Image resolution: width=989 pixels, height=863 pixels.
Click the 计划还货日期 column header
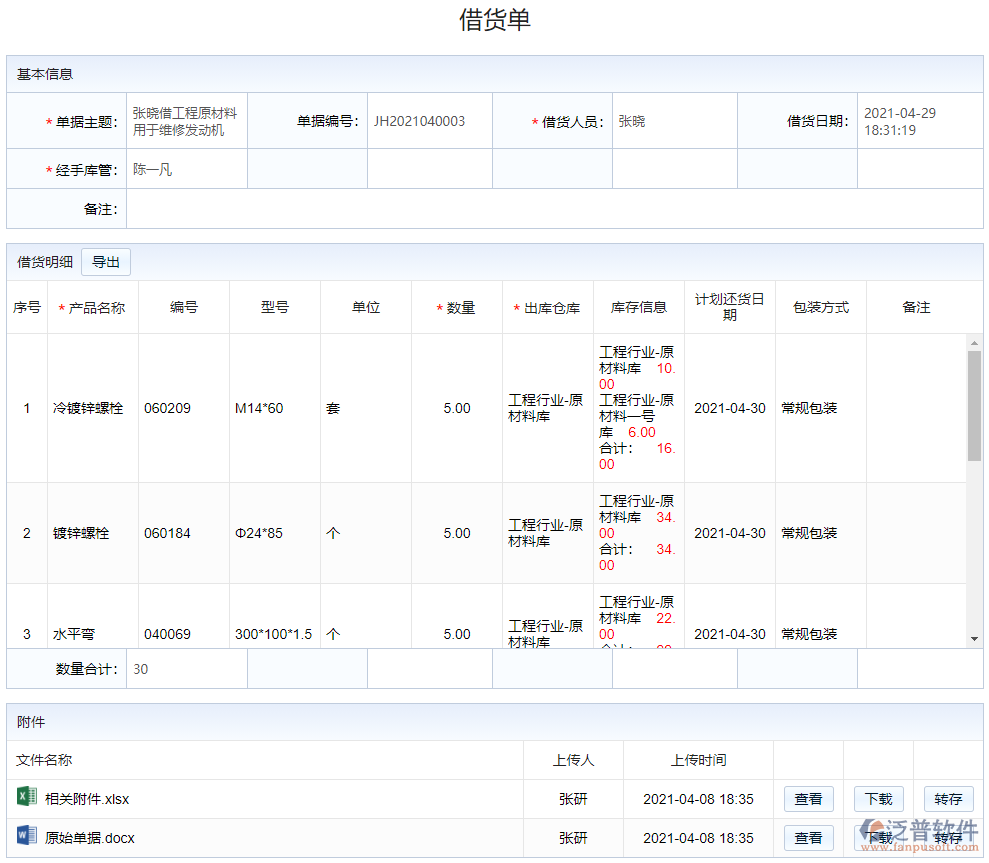(729, 307)
